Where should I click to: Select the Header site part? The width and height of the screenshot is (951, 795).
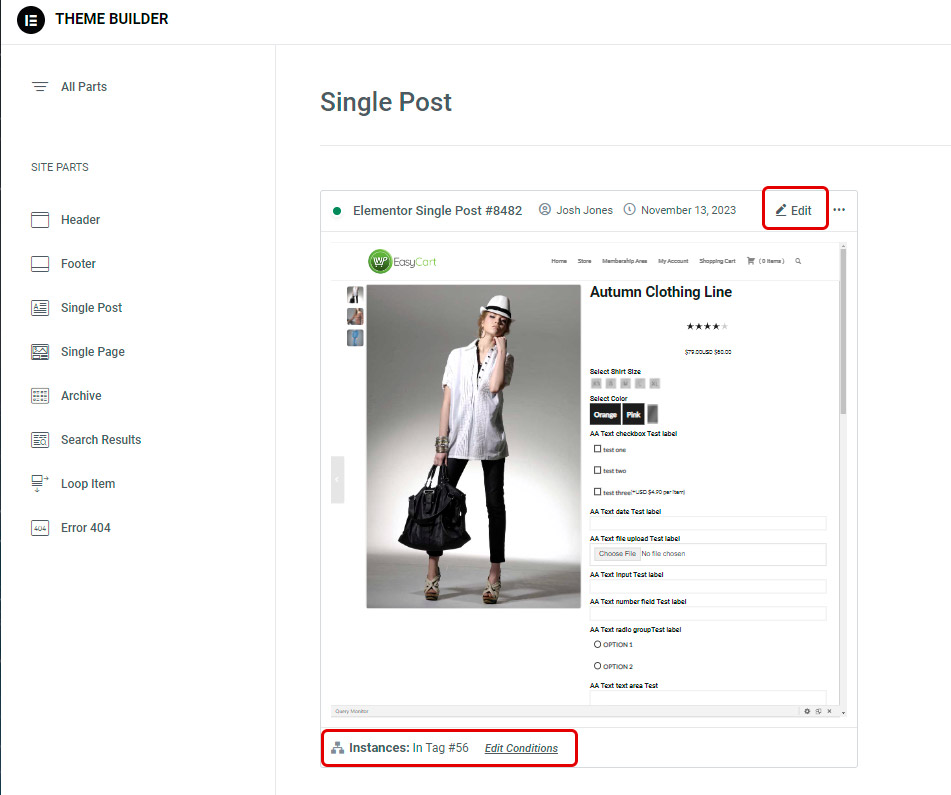(x=80, y=220)
